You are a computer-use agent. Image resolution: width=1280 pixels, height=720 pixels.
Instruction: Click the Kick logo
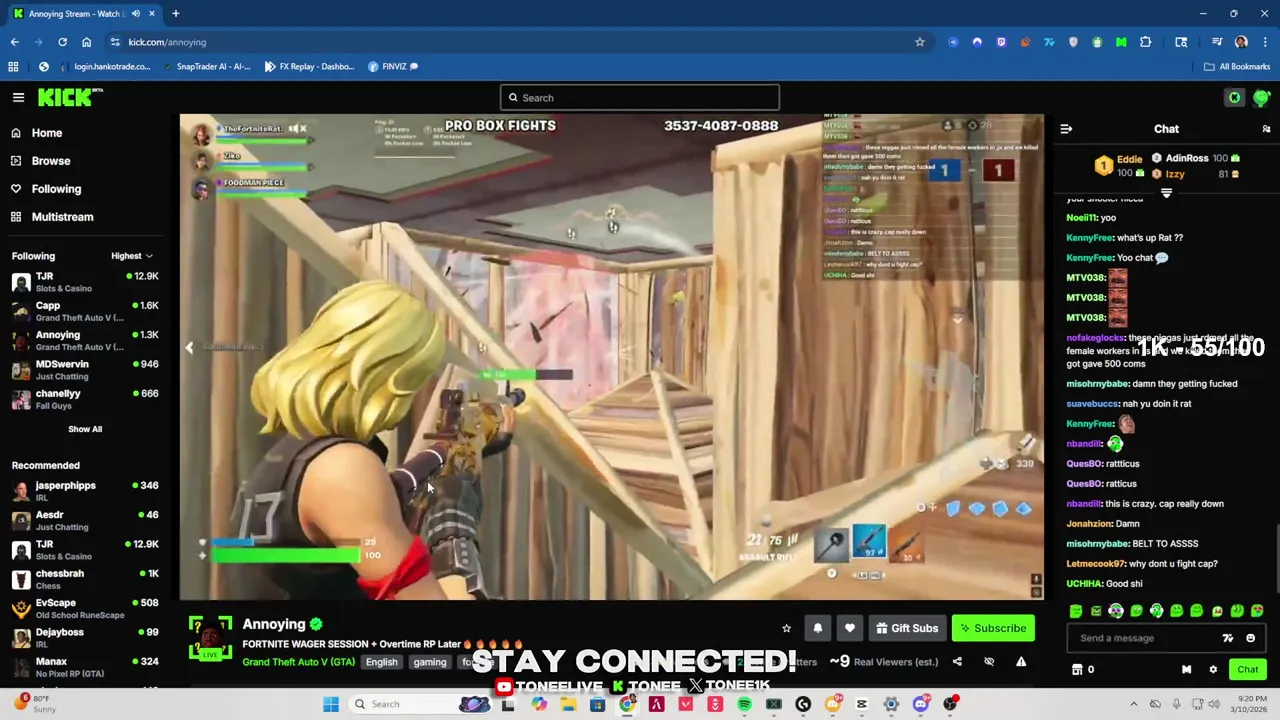click(x=70, y=97)
